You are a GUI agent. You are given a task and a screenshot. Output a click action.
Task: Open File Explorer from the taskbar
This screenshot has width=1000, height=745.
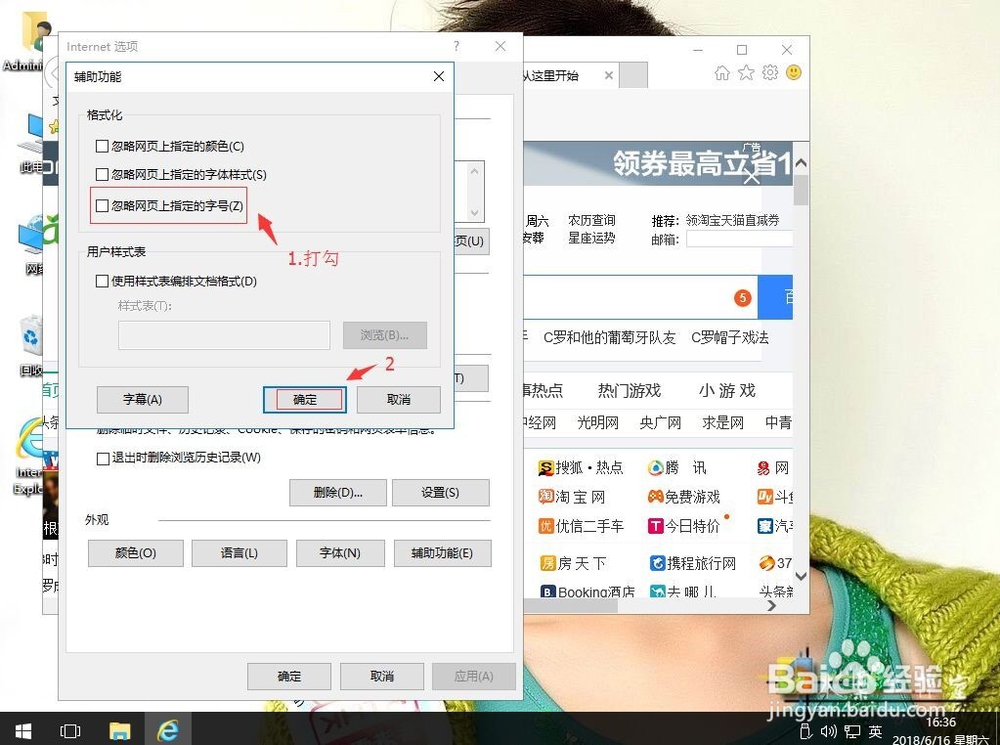[x=119, y=730]
